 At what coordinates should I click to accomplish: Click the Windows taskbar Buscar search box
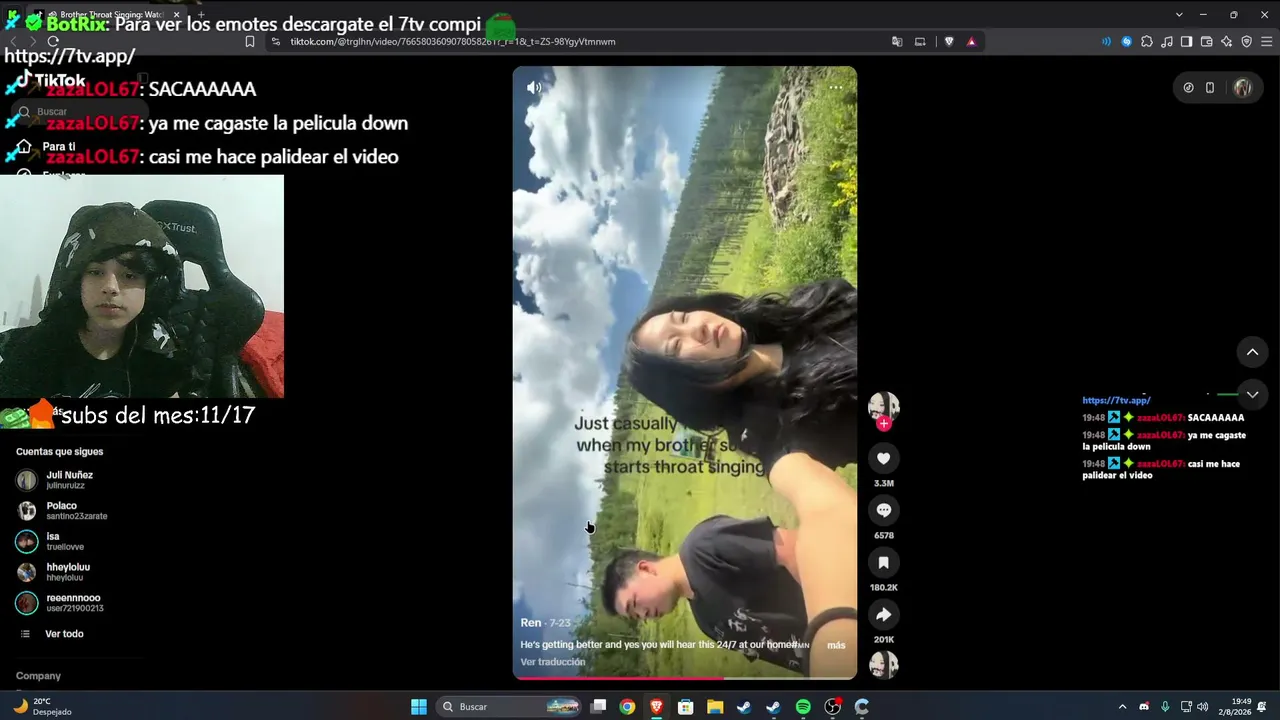(510, 707)
